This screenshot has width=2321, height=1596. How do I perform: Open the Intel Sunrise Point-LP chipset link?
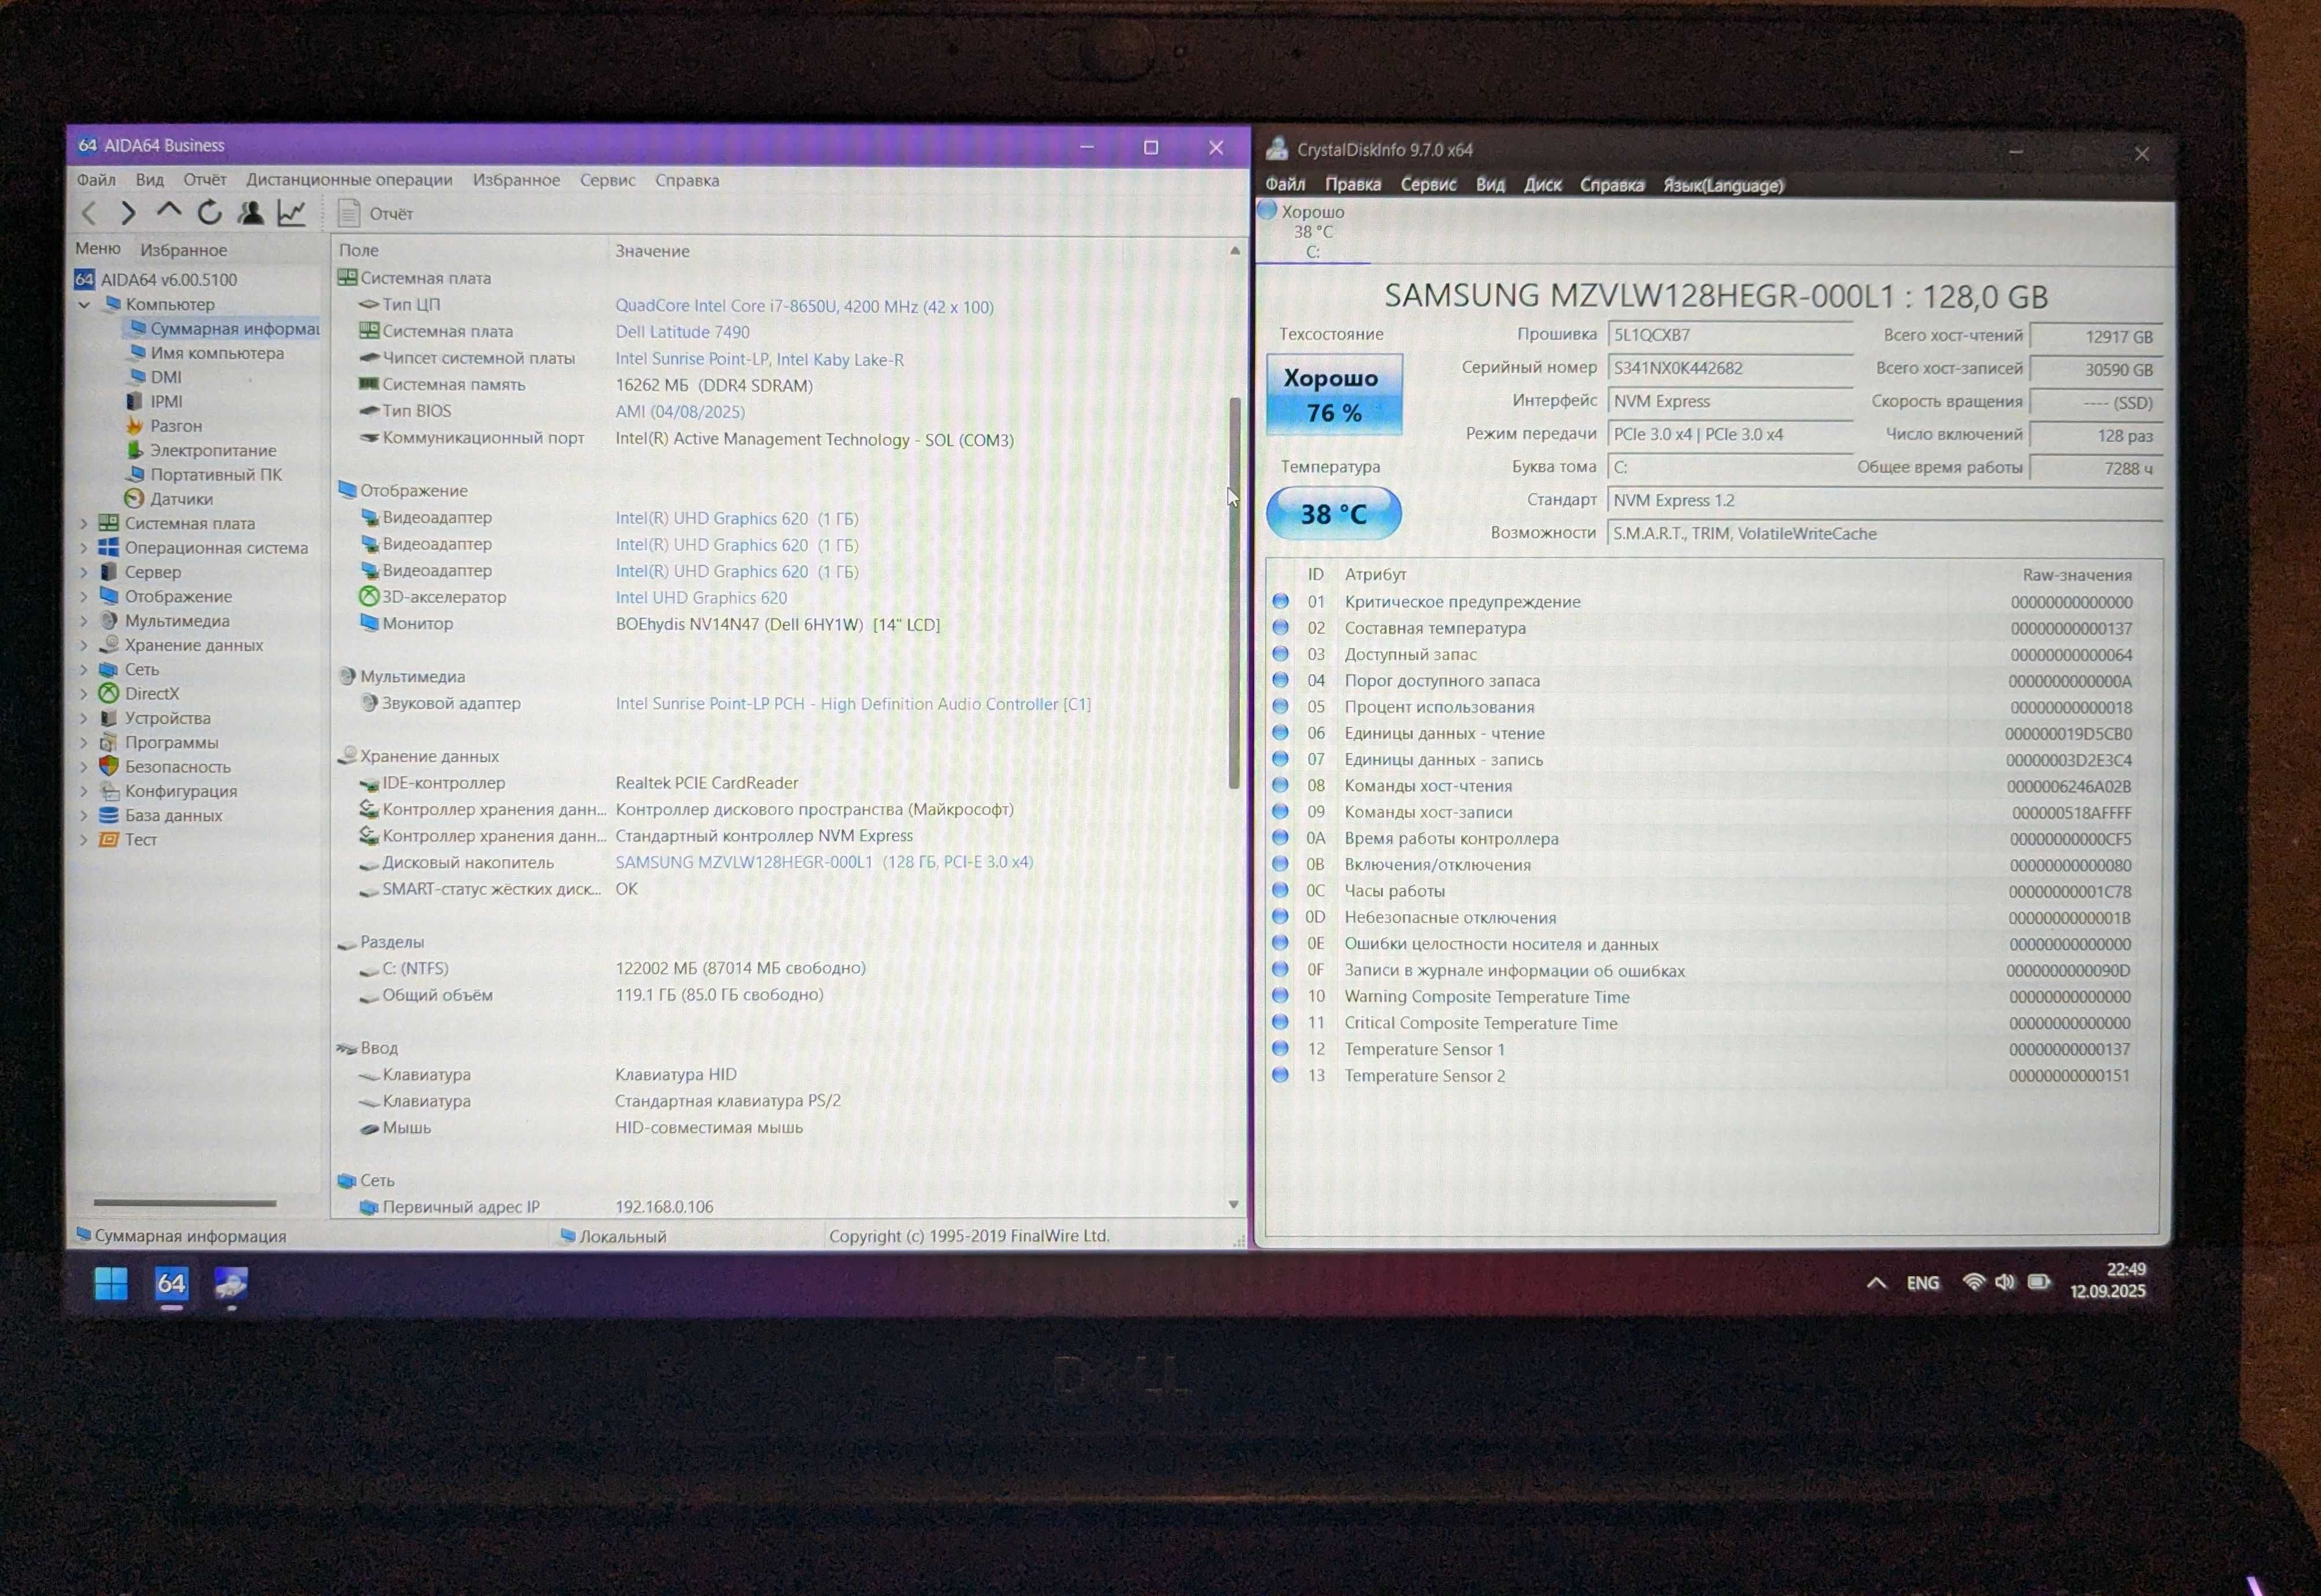pos(759,359)
